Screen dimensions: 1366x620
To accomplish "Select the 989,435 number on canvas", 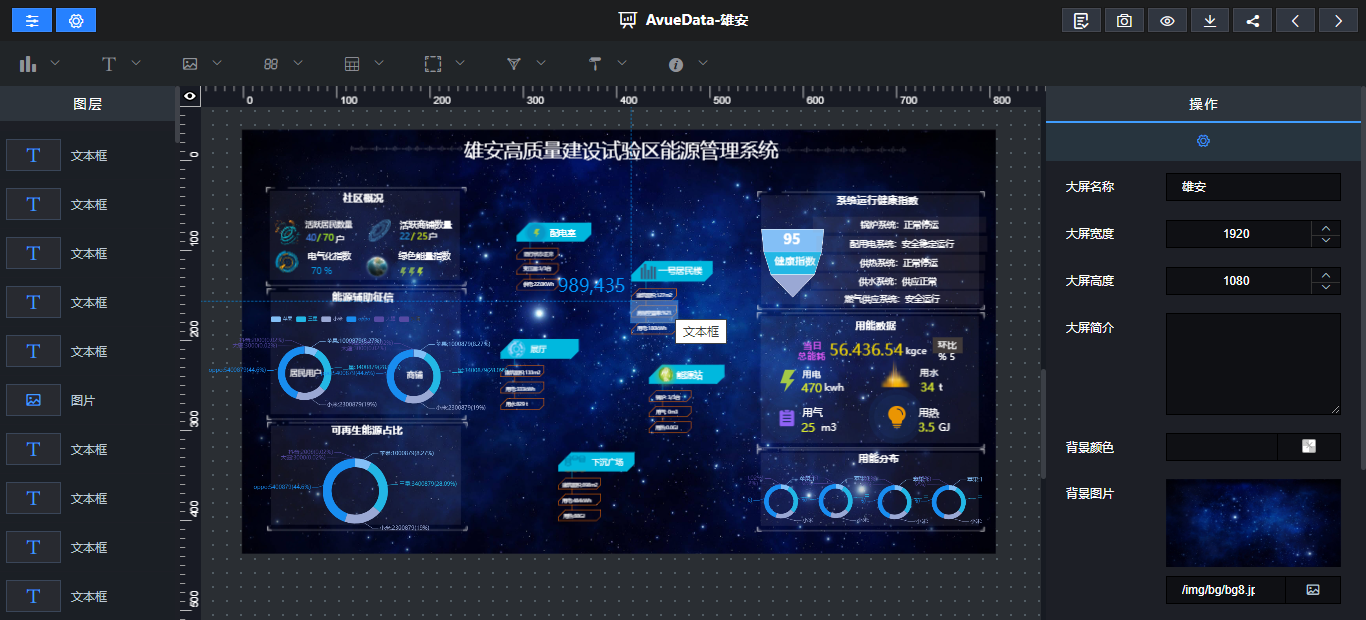I will [x=591, y=285].
